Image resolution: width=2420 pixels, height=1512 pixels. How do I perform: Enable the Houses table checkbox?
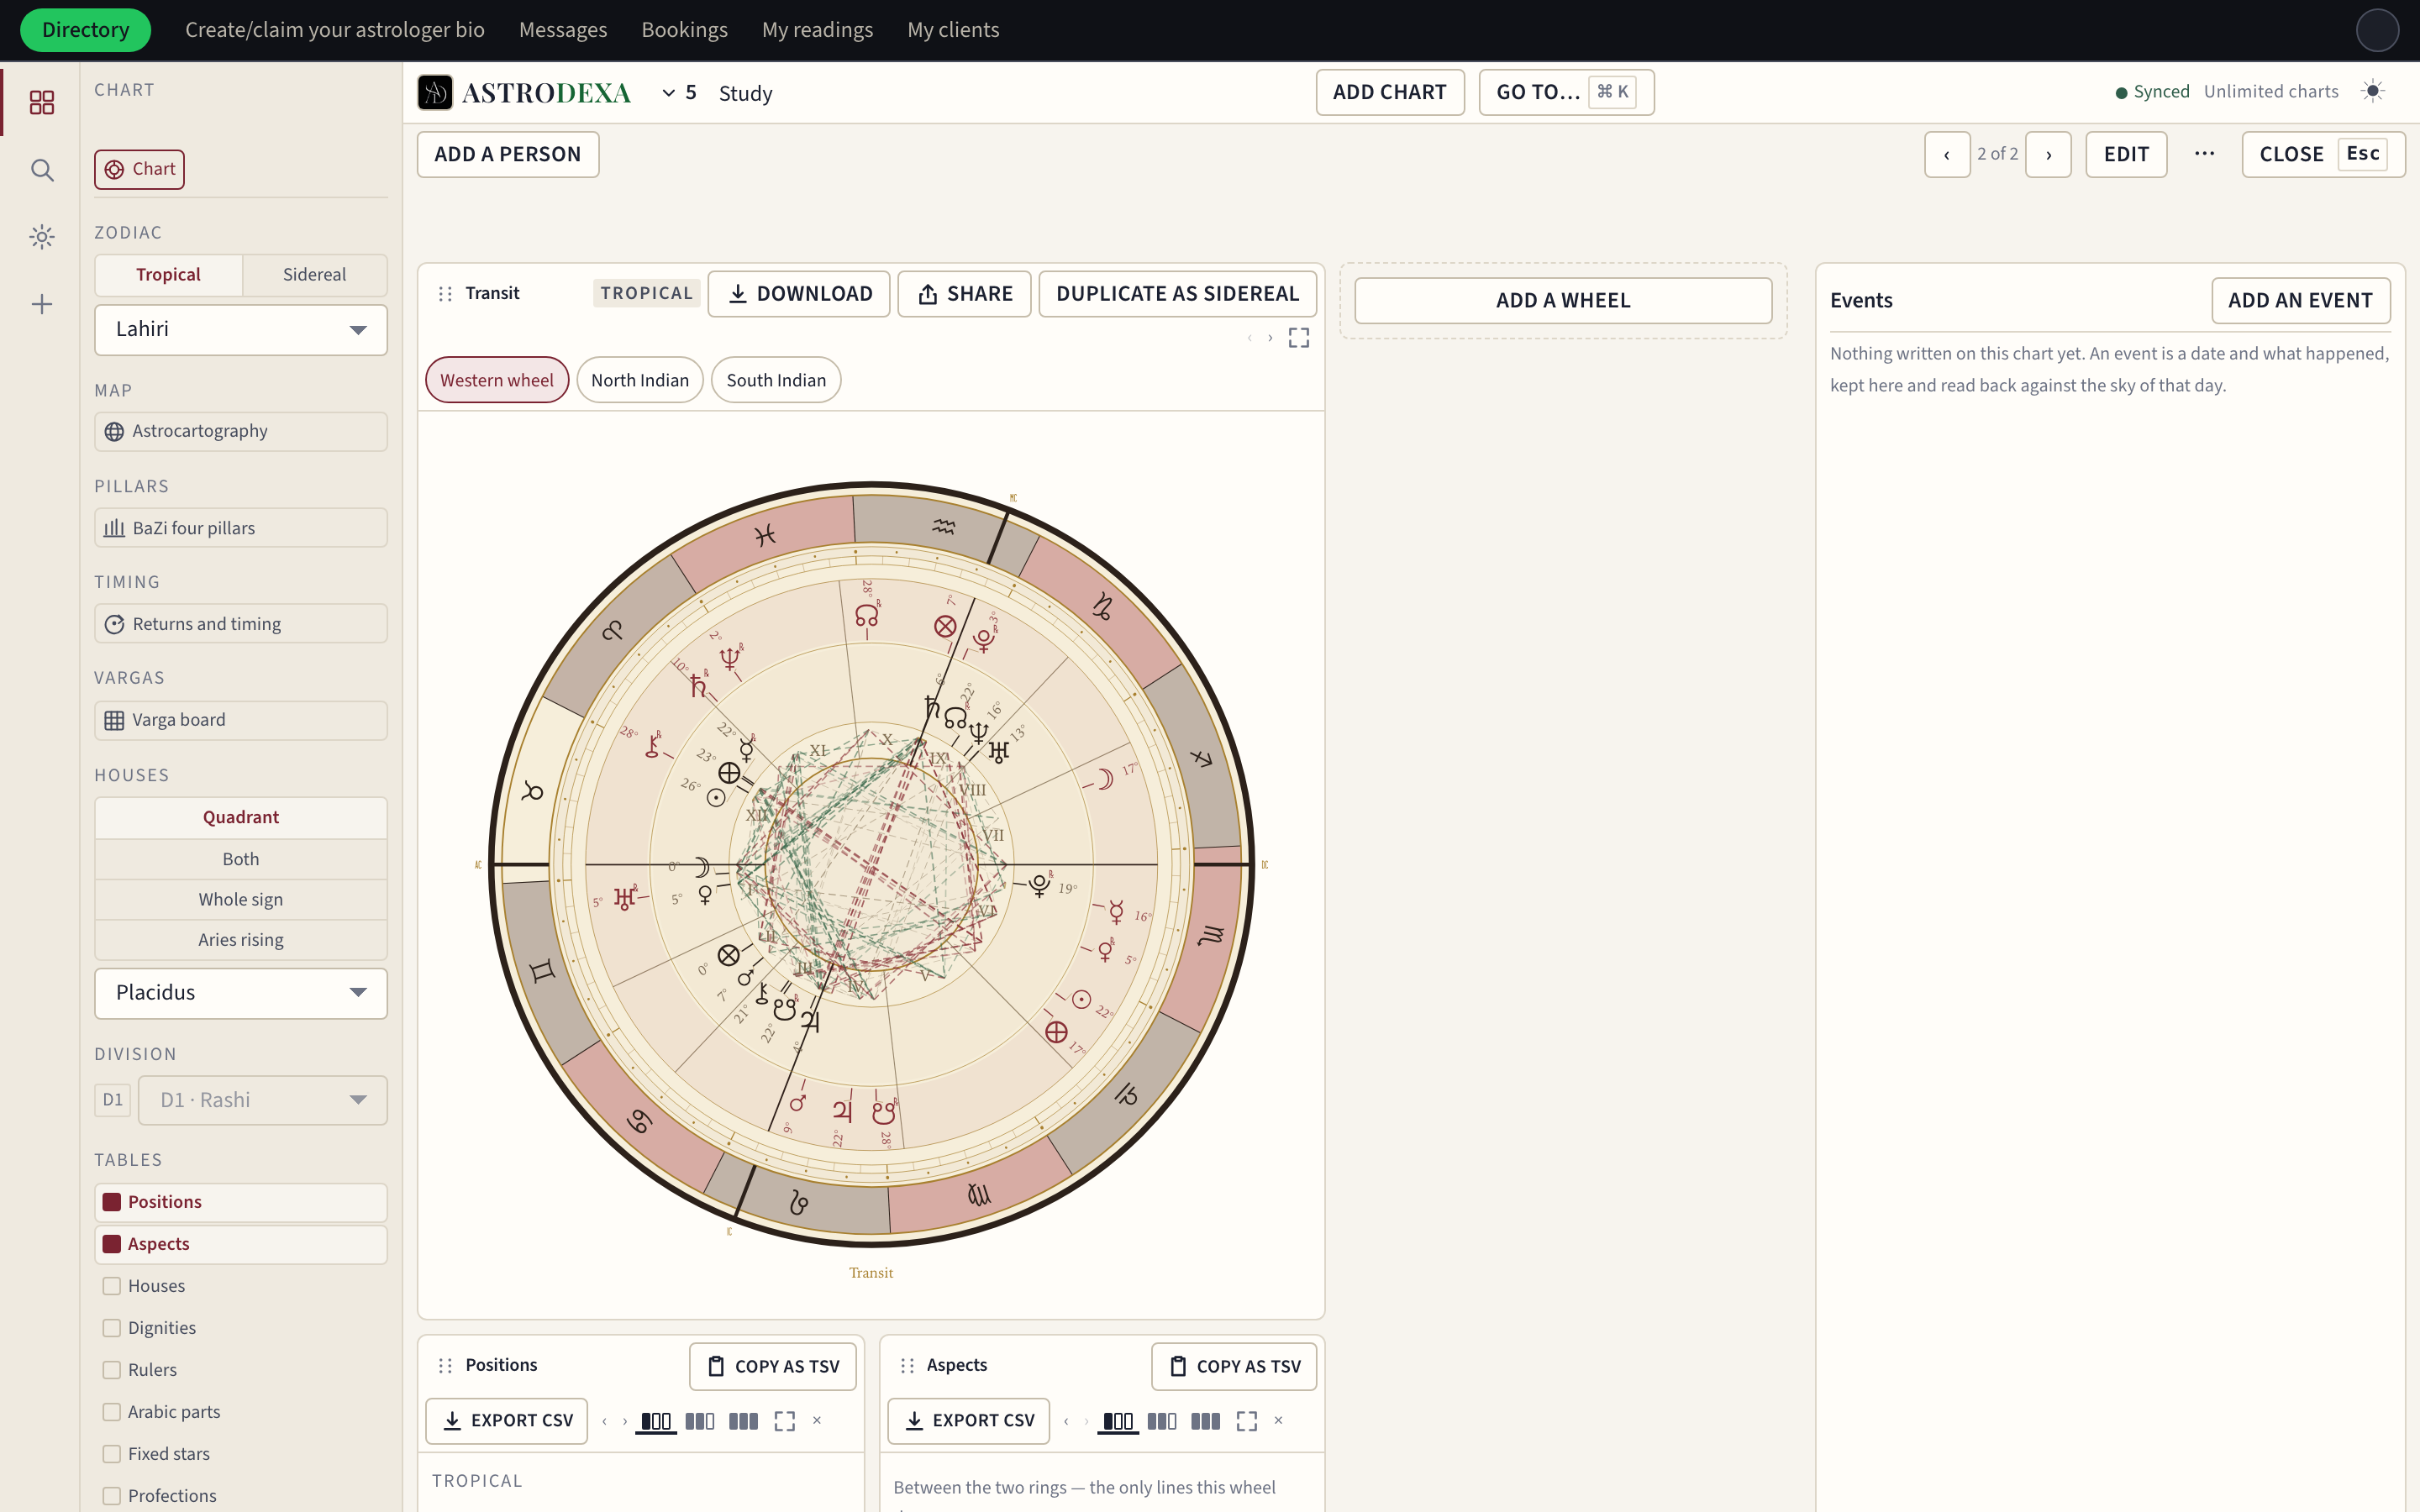(112, 1286)
